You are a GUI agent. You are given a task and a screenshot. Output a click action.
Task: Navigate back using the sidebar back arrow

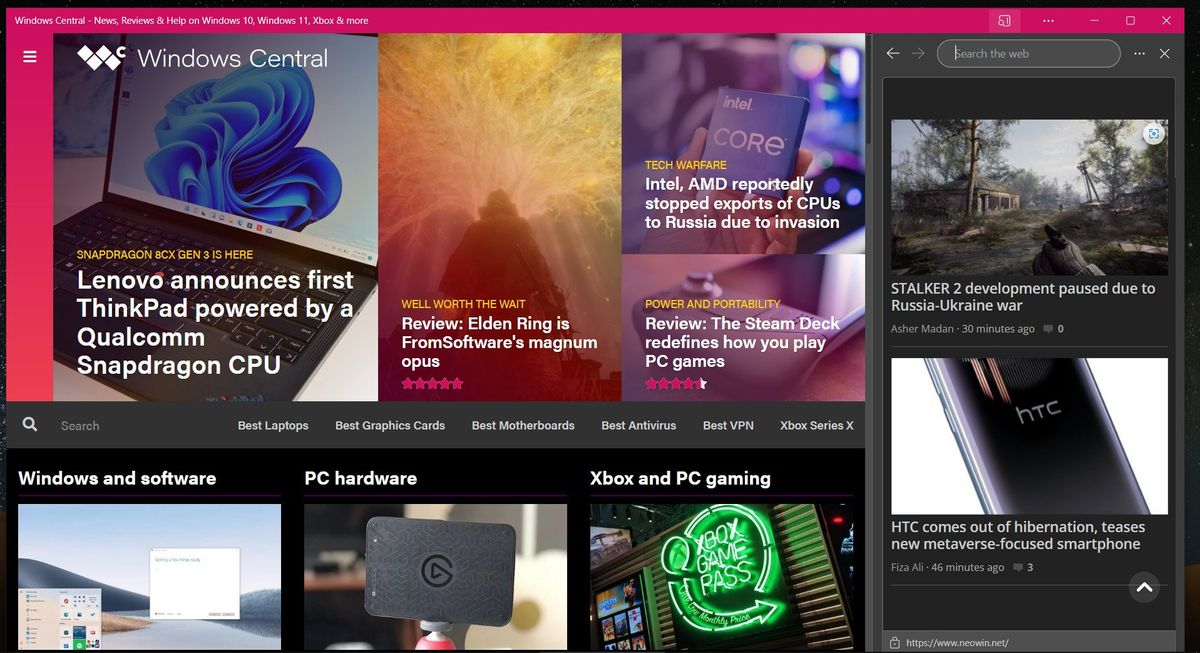coord(892,53)
